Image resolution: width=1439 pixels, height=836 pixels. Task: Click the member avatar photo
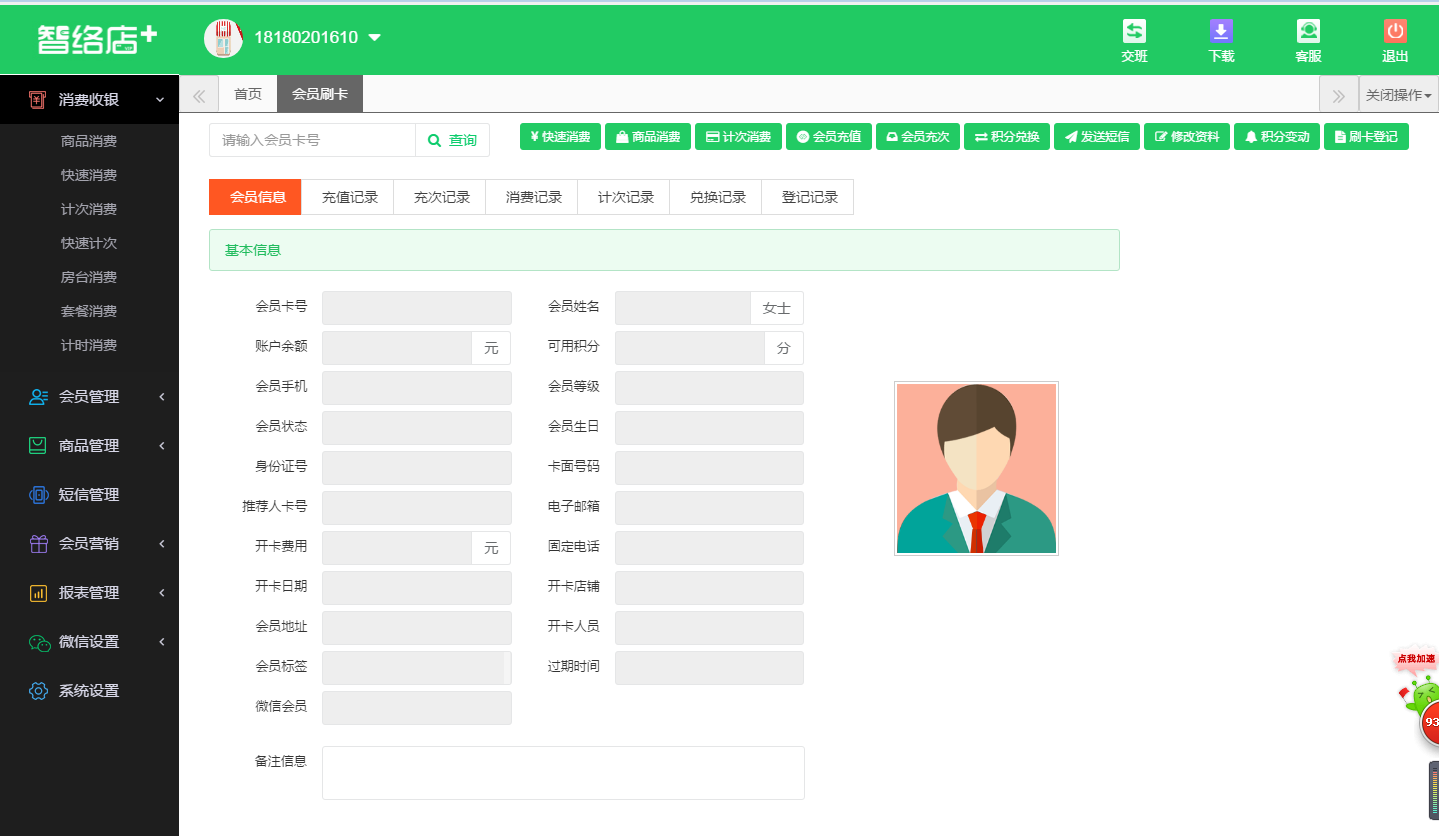pyautogui.click(x=975, y=467)
